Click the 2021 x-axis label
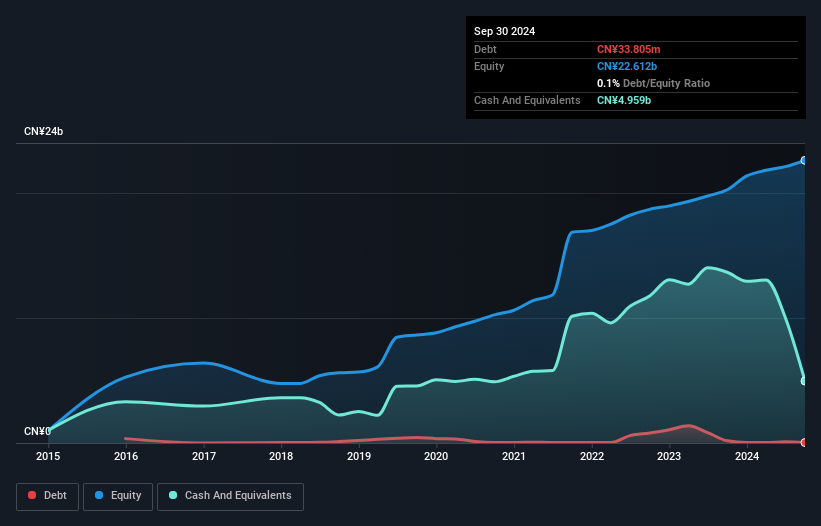 514,456
